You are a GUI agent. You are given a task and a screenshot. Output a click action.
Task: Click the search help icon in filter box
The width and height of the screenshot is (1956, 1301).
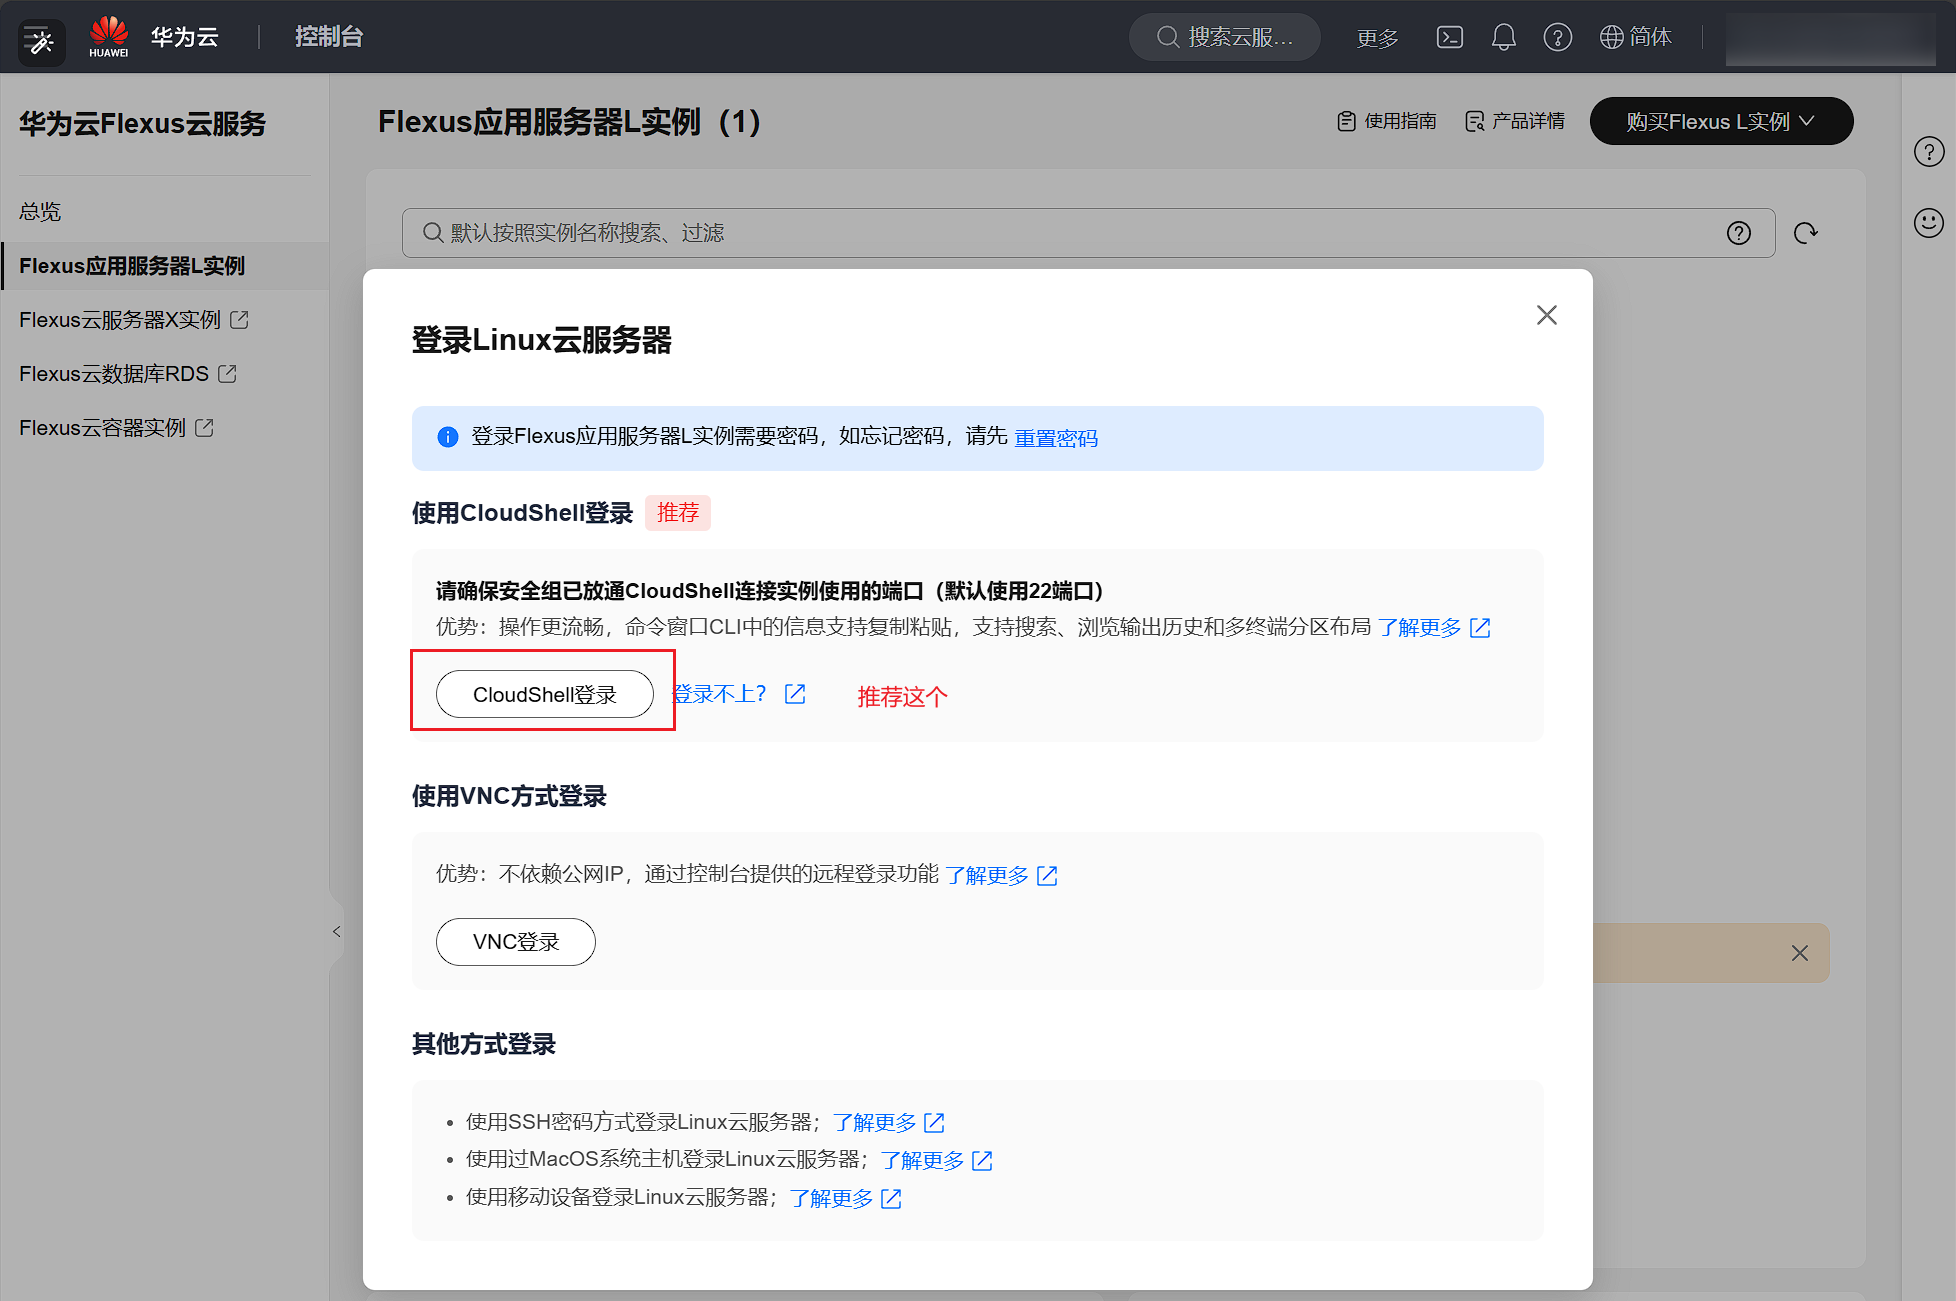[x=1738, y=233]
